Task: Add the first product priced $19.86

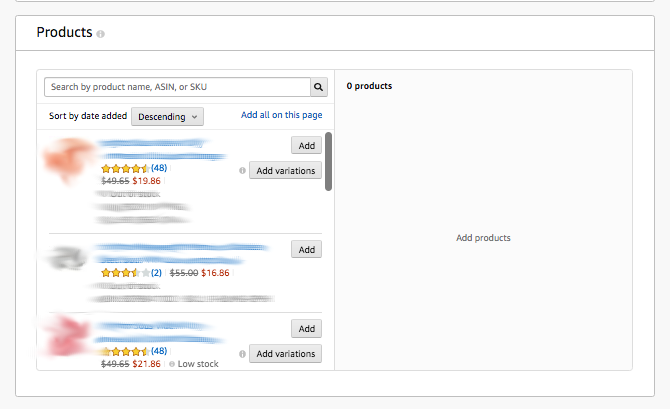Action: pos(306,146)
